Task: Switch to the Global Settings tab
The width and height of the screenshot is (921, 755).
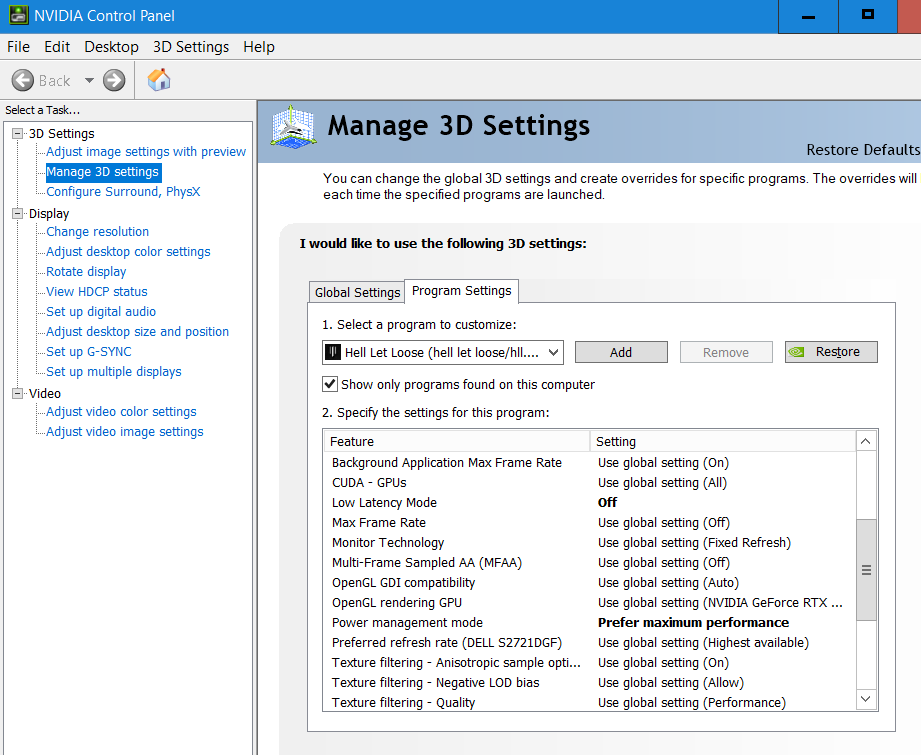Action: tap(357, 292)
